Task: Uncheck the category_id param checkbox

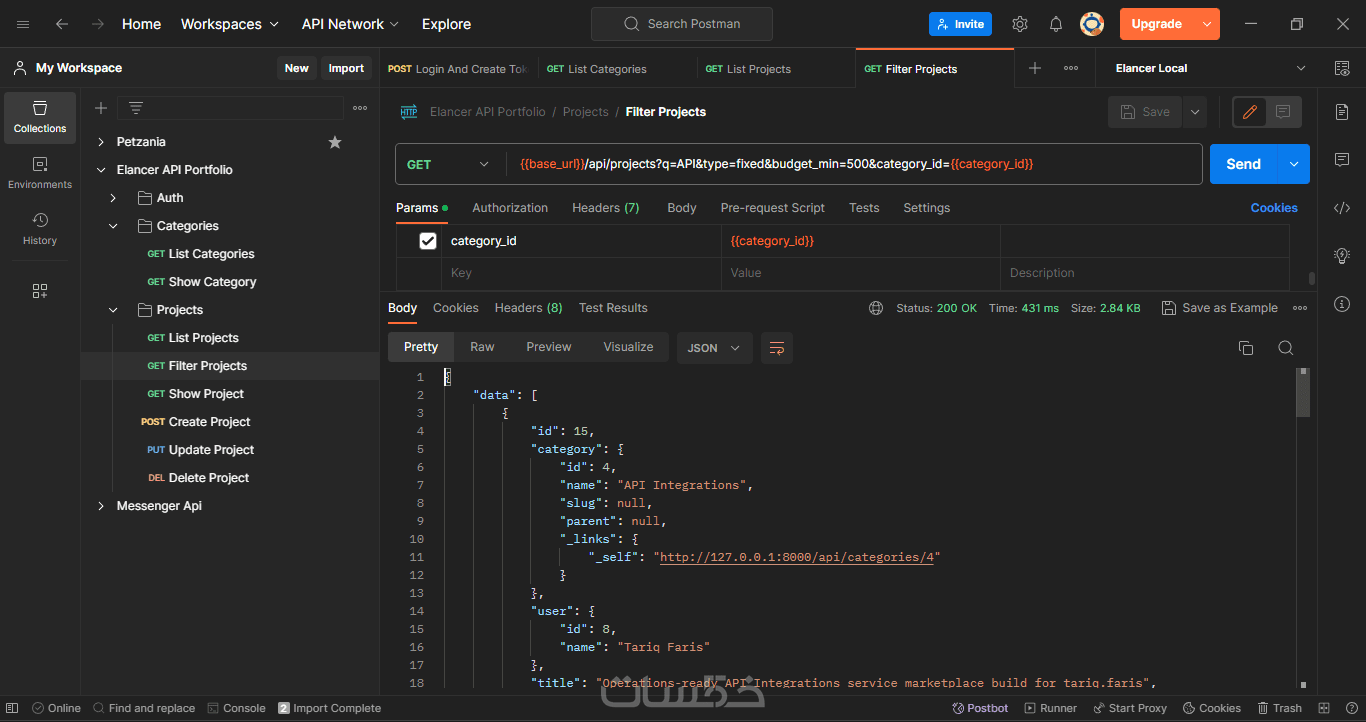Action: pyautogui.click(x=428, y=241)
